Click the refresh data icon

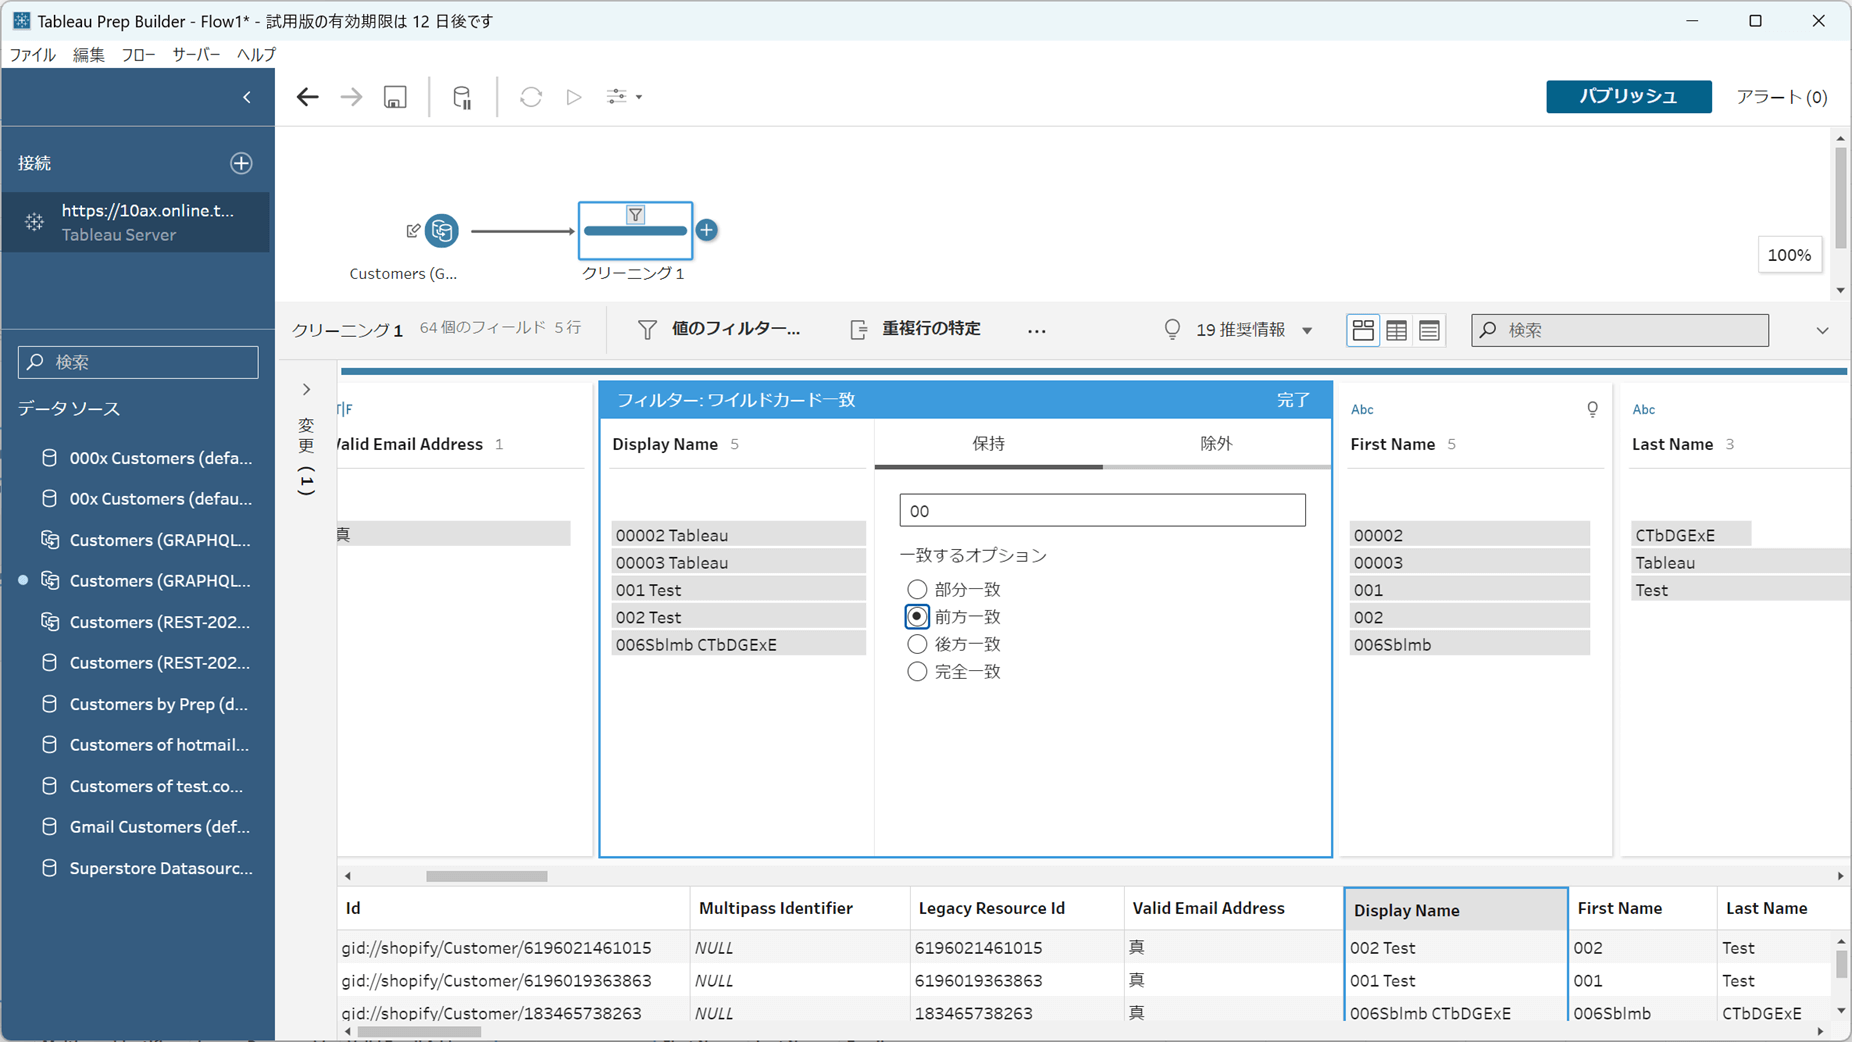530,97
